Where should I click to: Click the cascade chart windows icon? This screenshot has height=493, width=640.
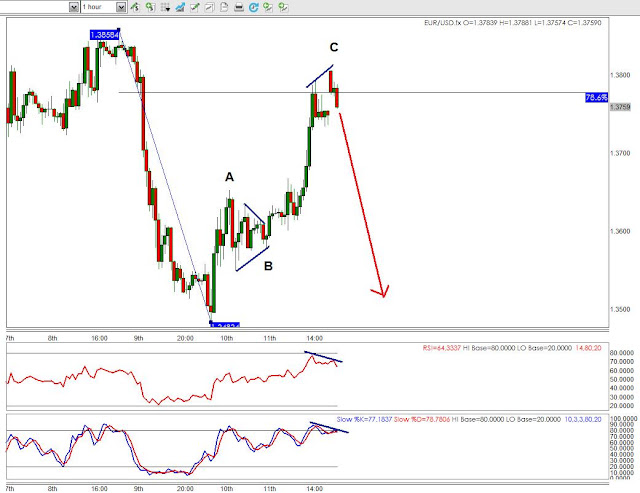pyautogui.click(x=209, y=7)
